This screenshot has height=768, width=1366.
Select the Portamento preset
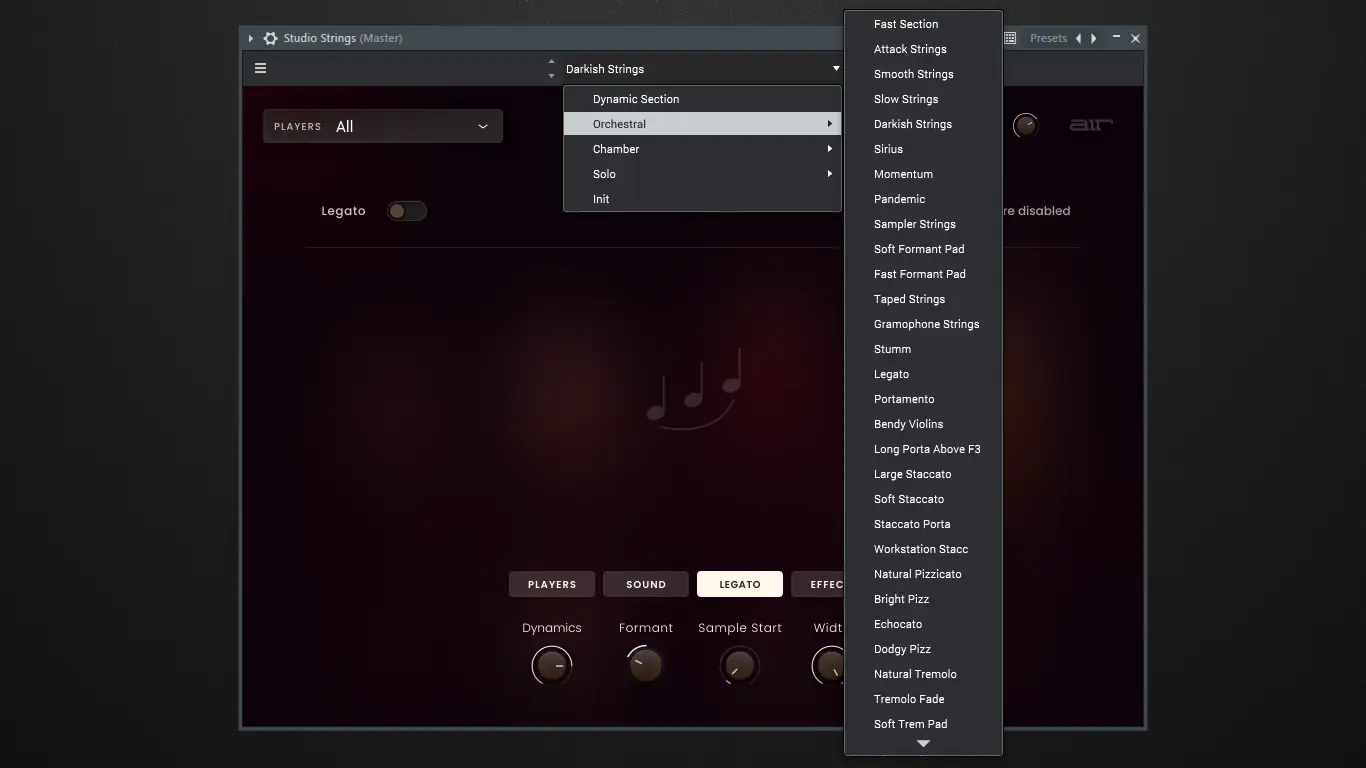(x=923, y=399)
